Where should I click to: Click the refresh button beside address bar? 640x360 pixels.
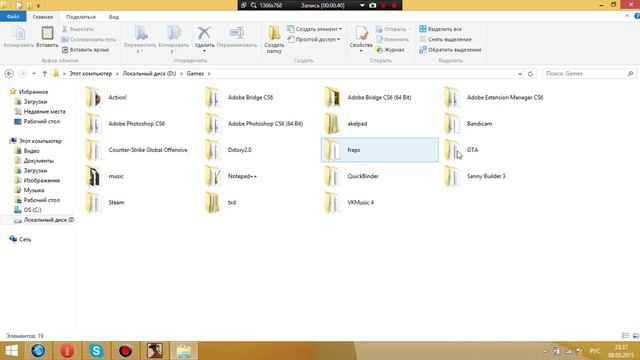pyautogui.click(x=530, y=74)
